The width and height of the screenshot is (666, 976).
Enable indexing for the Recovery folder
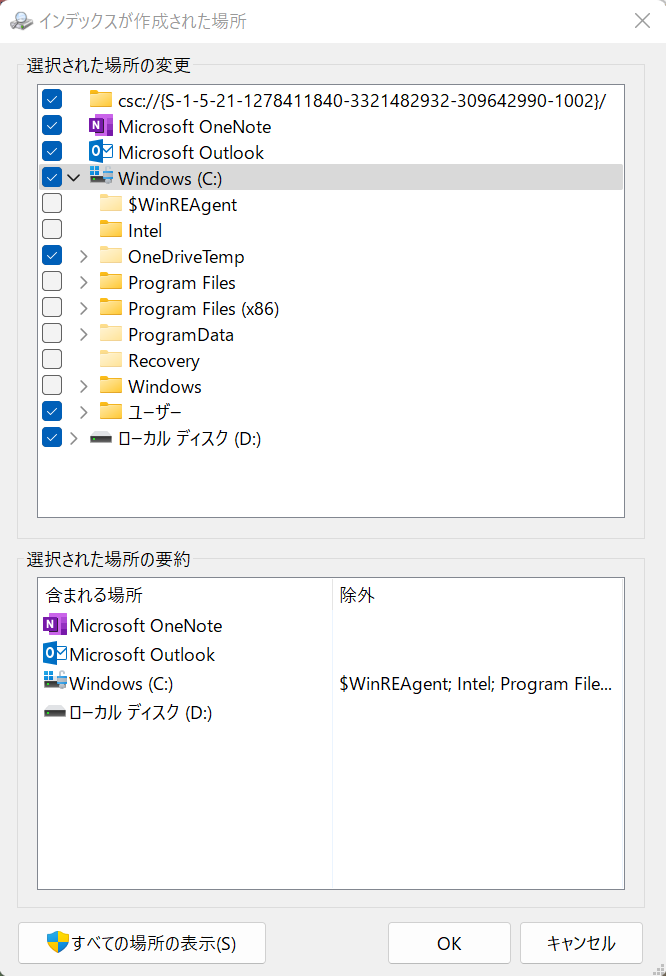click(52, 360)
